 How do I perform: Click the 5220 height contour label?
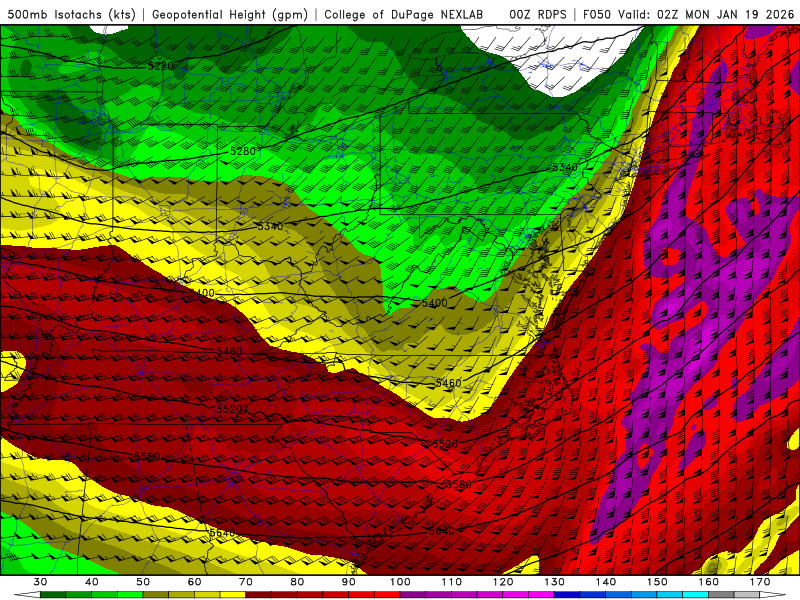[161, 66]
